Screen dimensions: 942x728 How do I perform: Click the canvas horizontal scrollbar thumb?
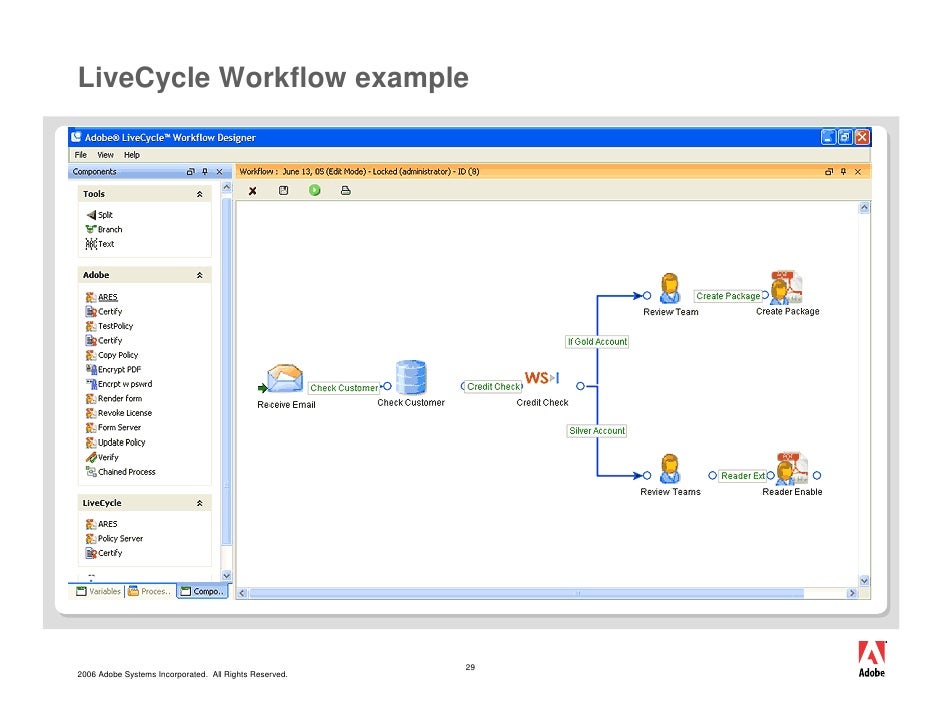(526, 593)
